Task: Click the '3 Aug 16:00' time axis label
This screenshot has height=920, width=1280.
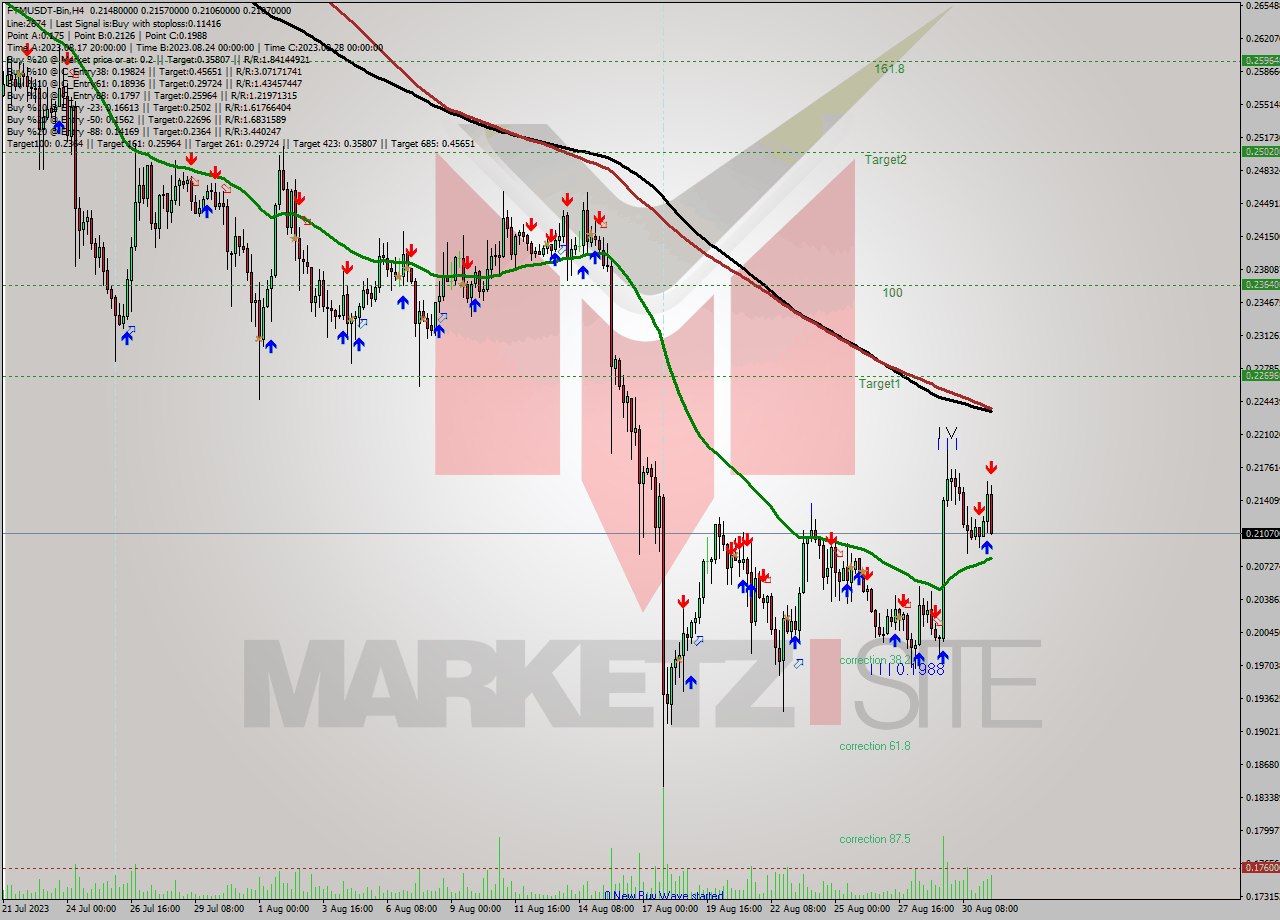Action: pos(346,909)
